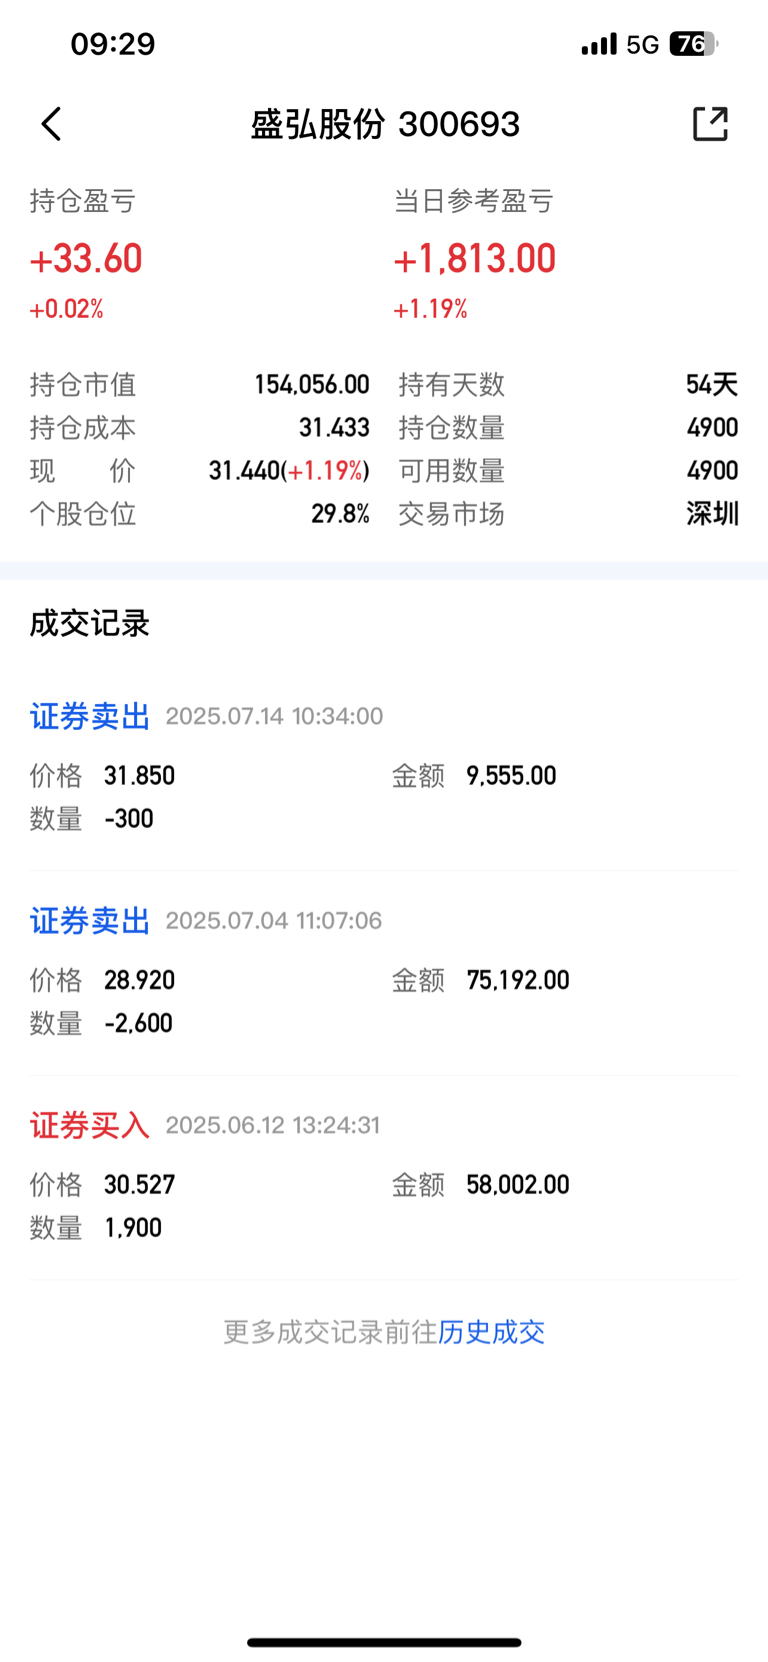Select the 2025.07.04 证券卖出 record
768x1662 pixels.
(x=384, y=972)
